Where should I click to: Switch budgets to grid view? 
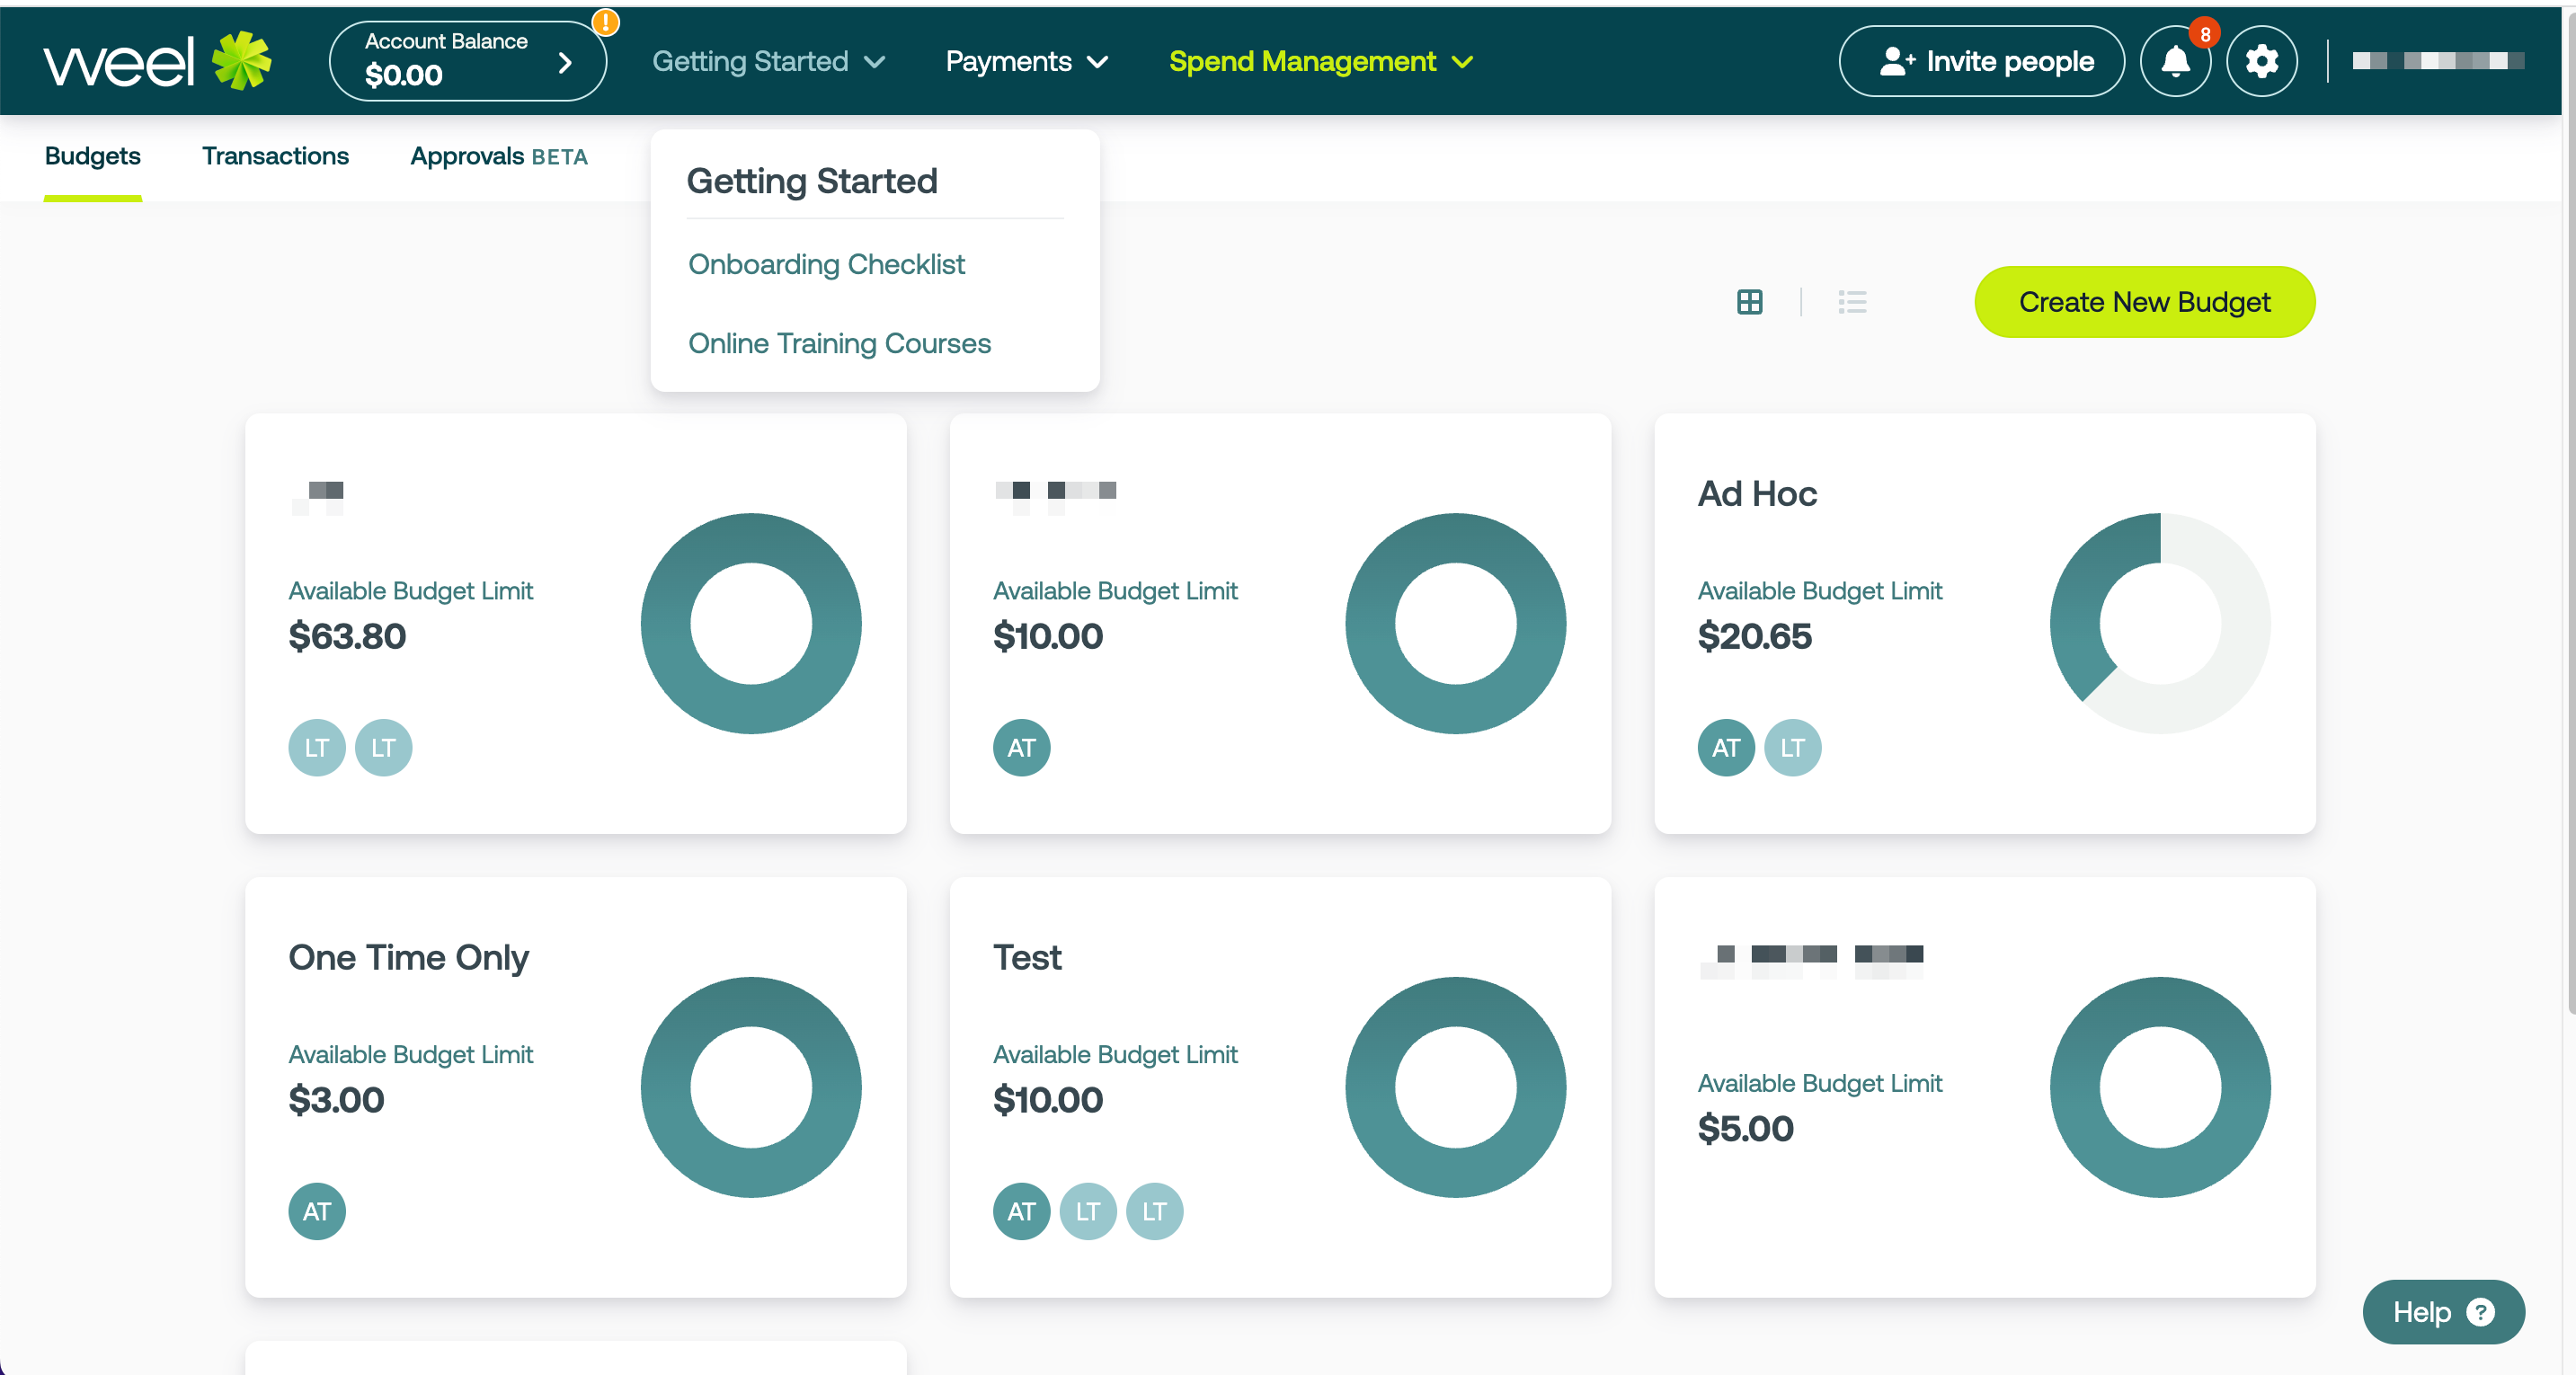point(1749,302)
